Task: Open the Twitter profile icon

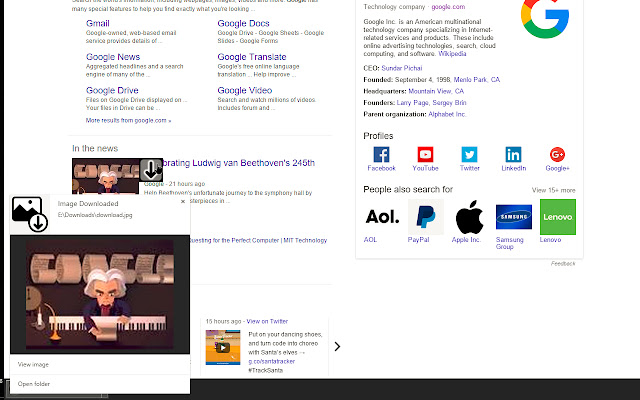Action: (x=469, y=155)
